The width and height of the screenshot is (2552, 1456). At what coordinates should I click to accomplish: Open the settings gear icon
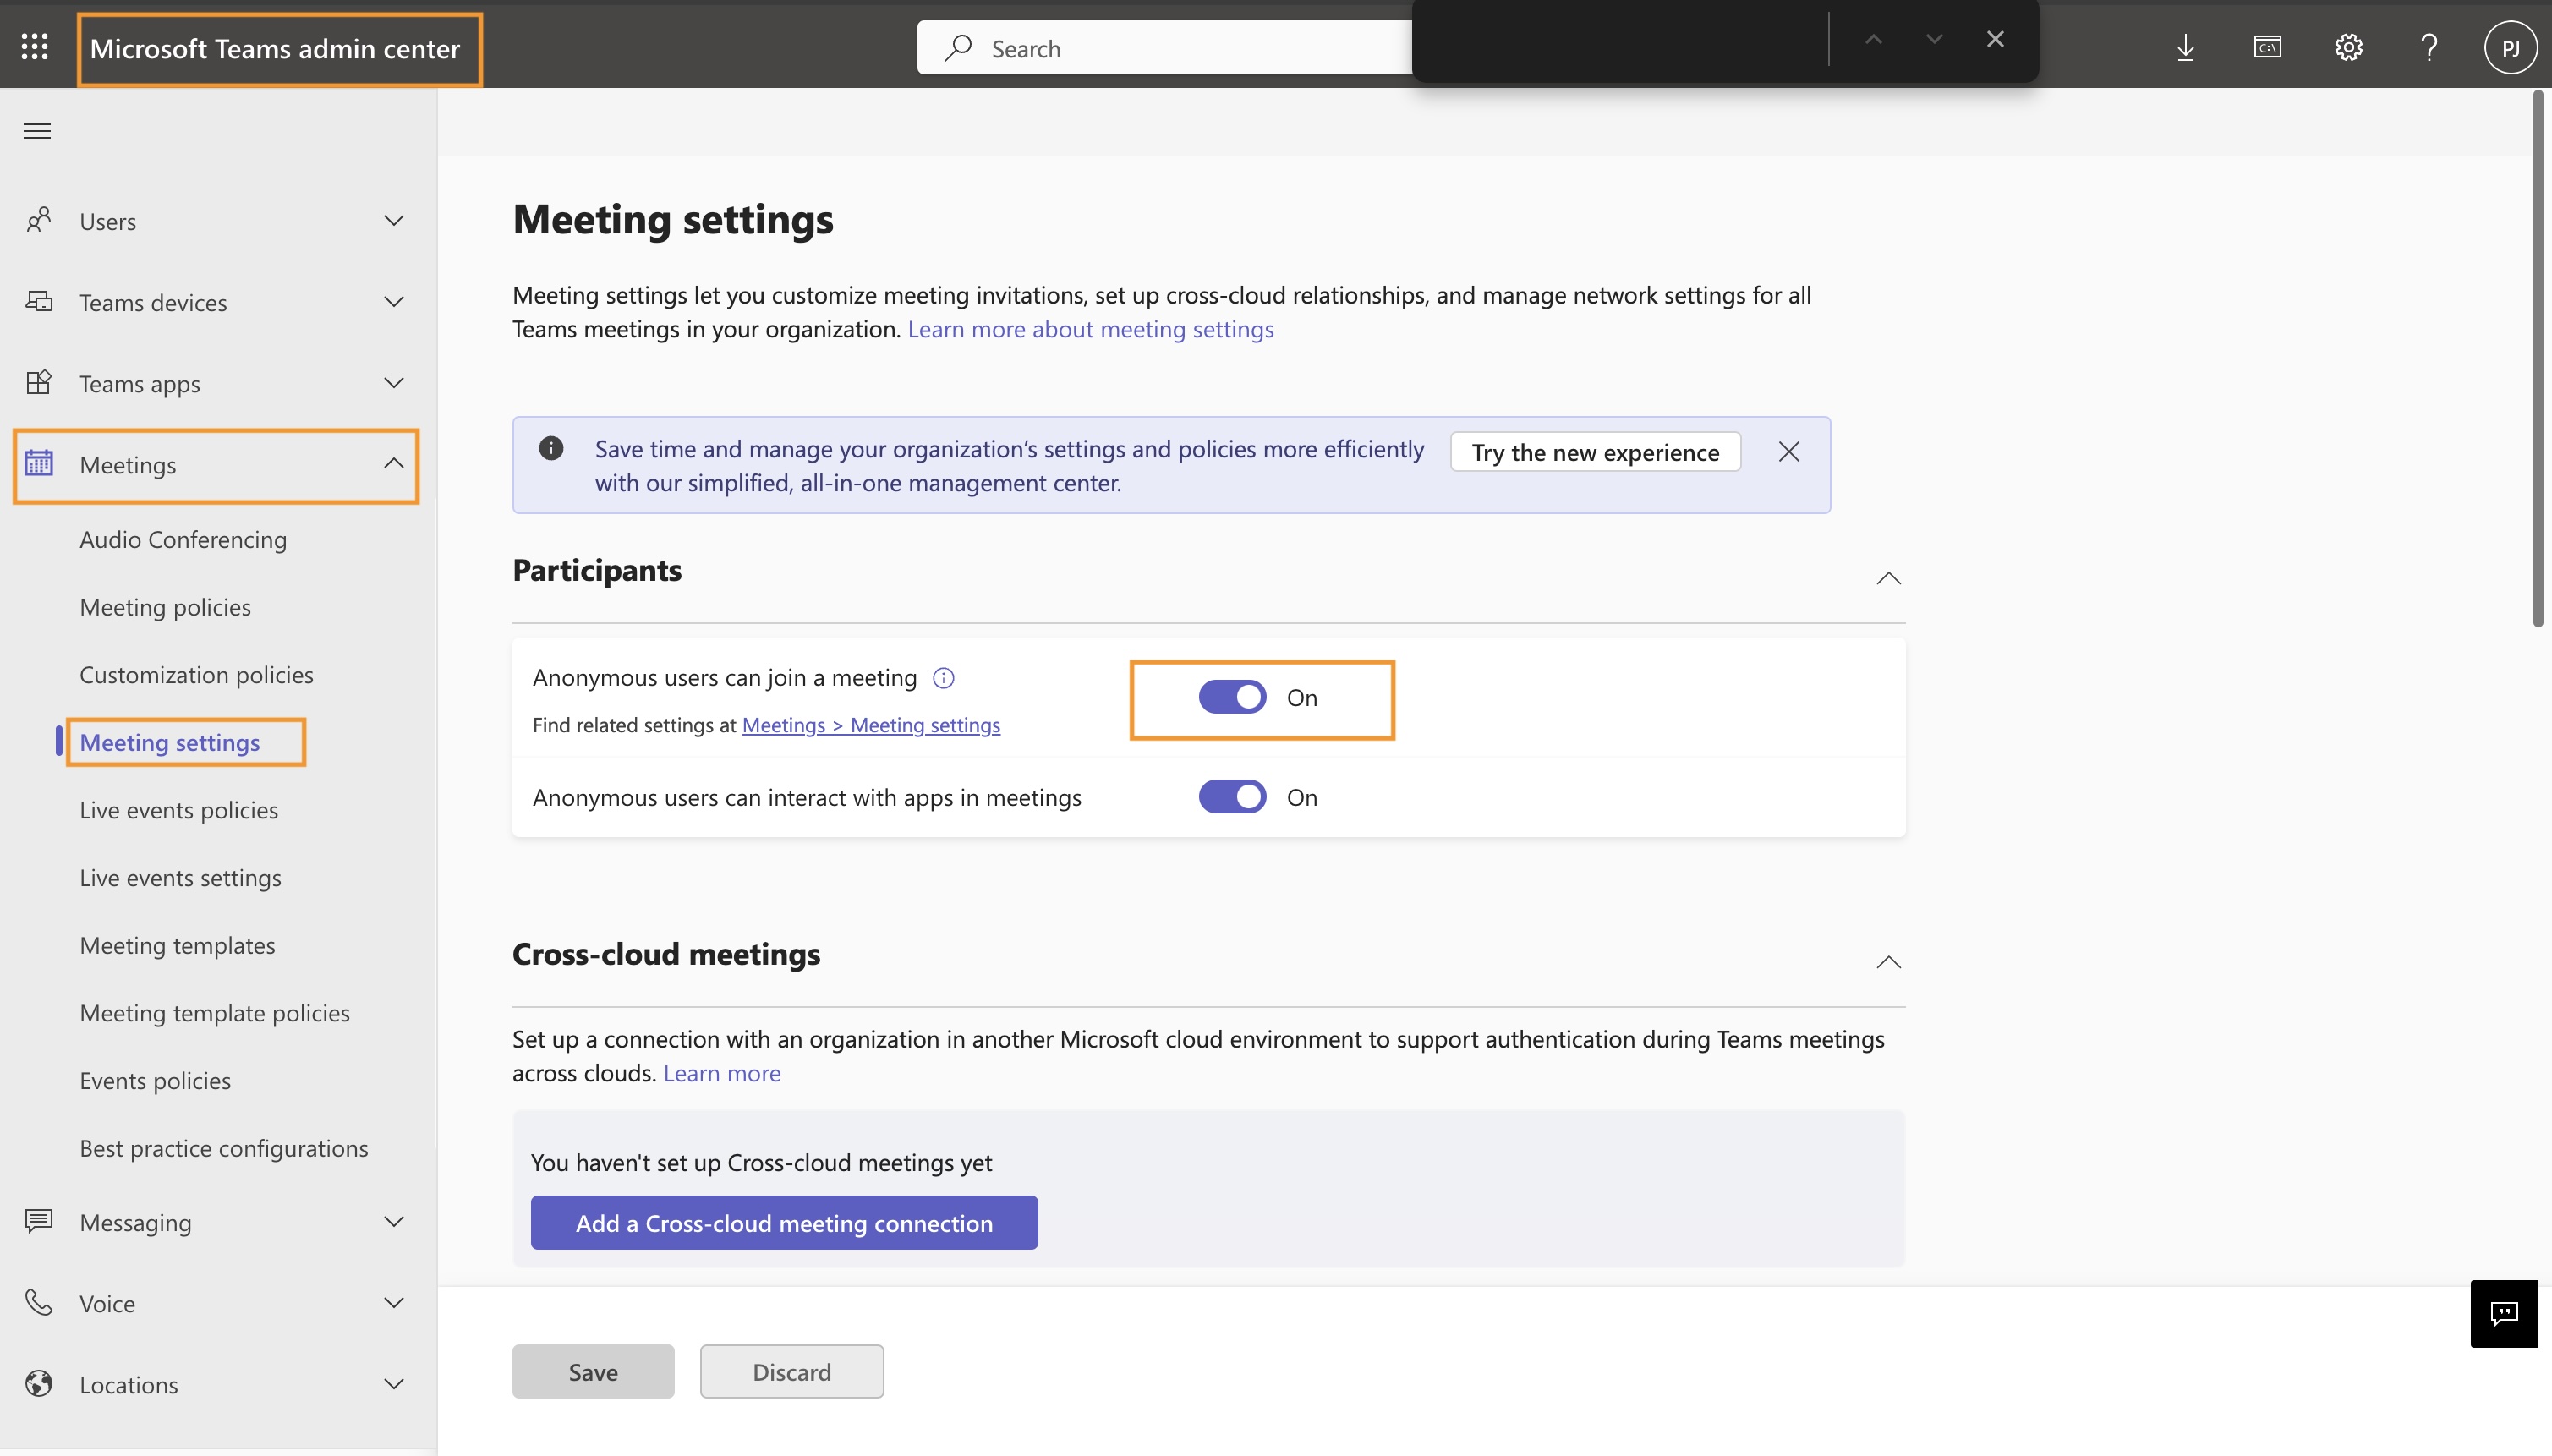pos(2348,47)
